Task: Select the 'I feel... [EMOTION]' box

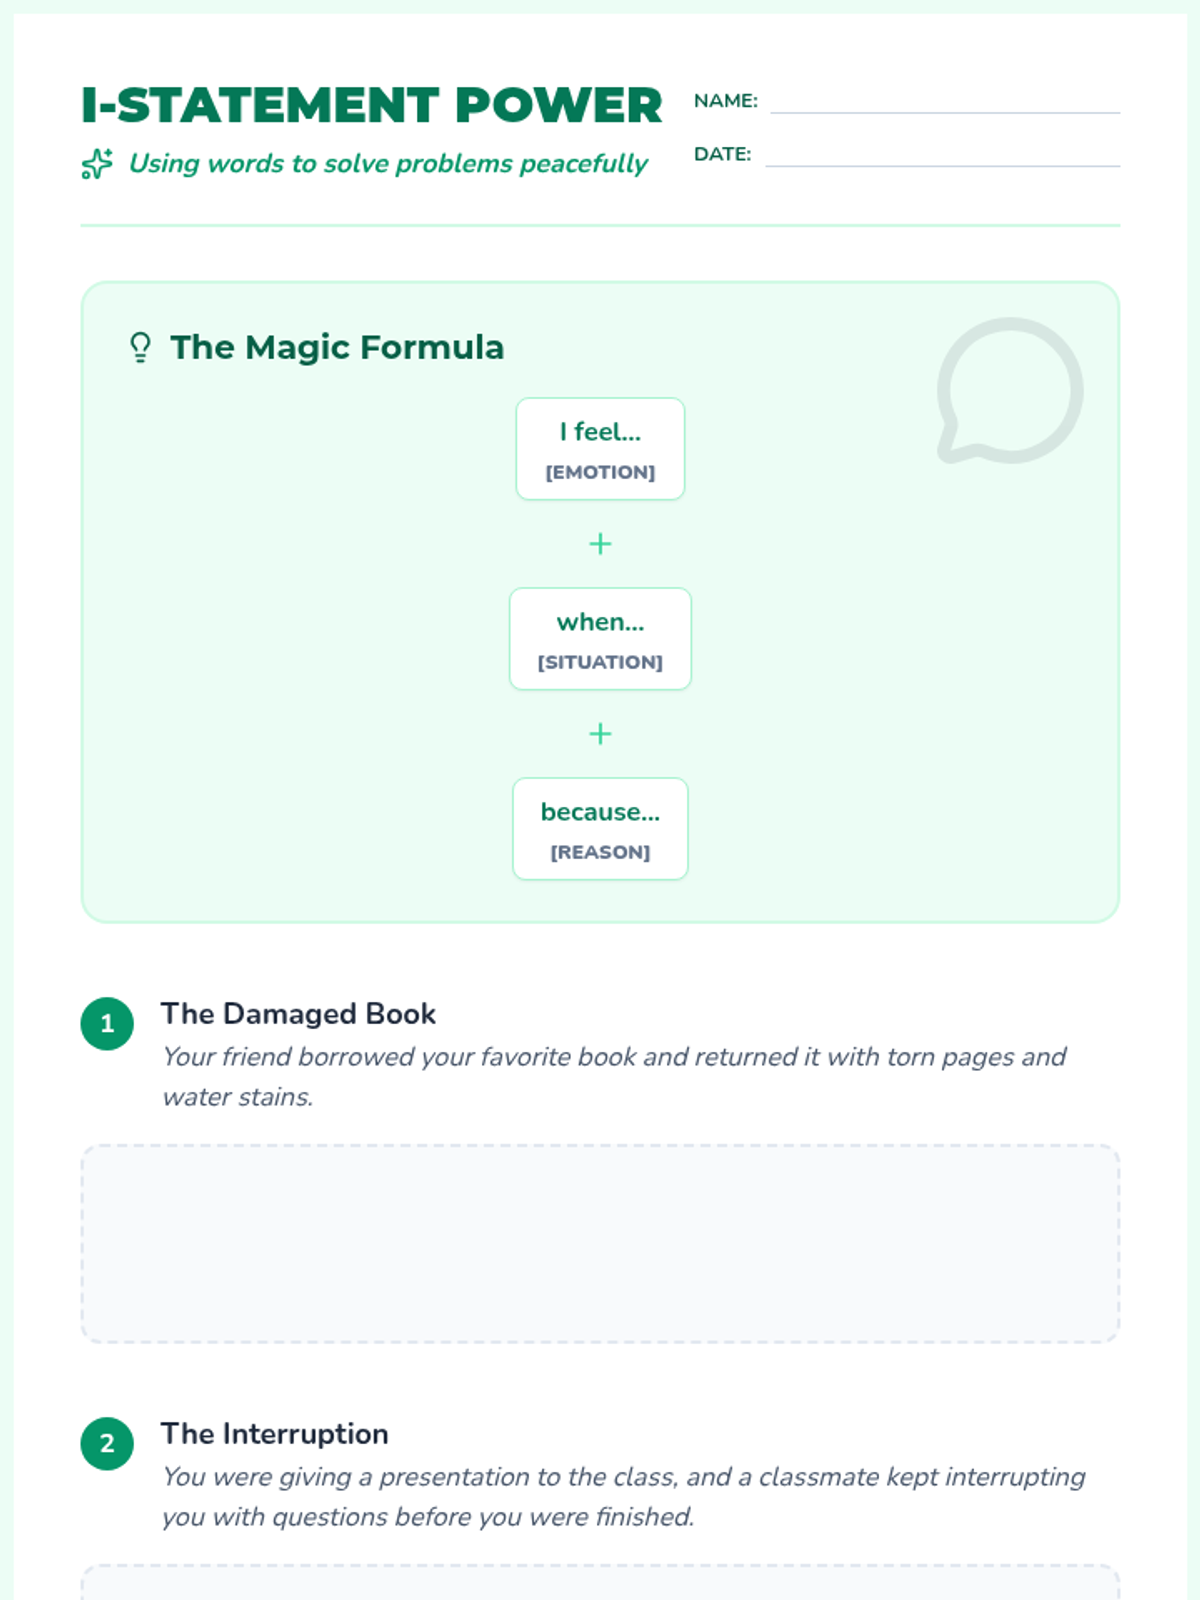Action: pos(600,449)
